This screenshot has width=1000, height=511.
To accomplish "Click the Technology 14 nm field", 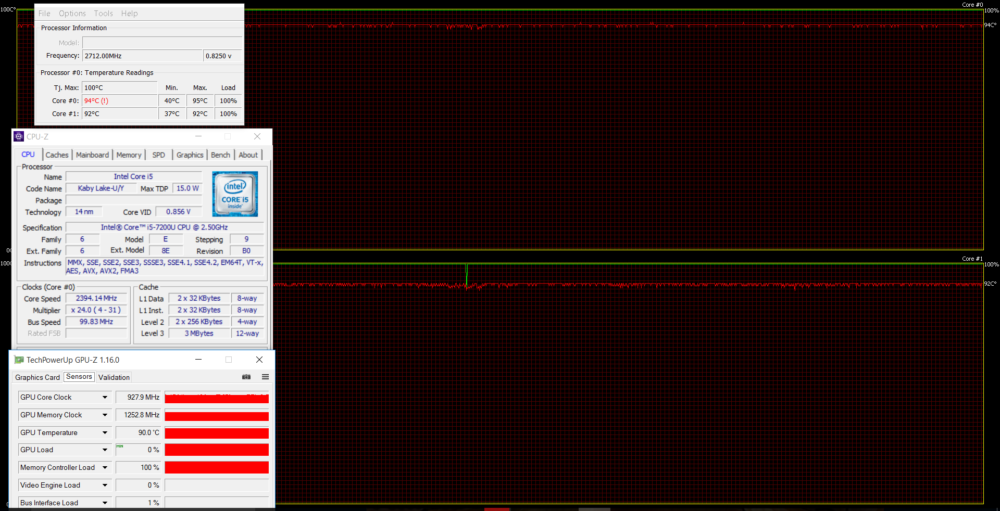I will [84, 212].
